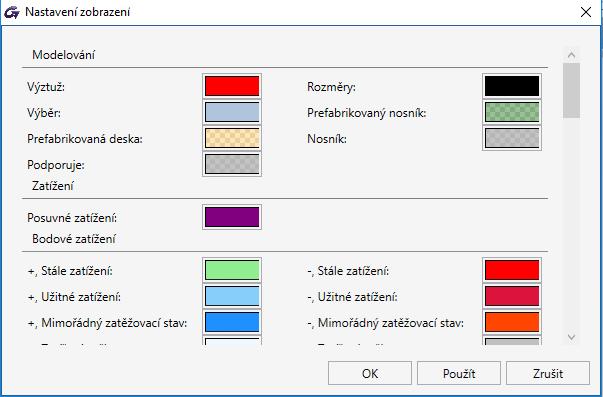Click the vertical scrollbar thumb
The image size is (603, 397).
[x=571, y=90]
